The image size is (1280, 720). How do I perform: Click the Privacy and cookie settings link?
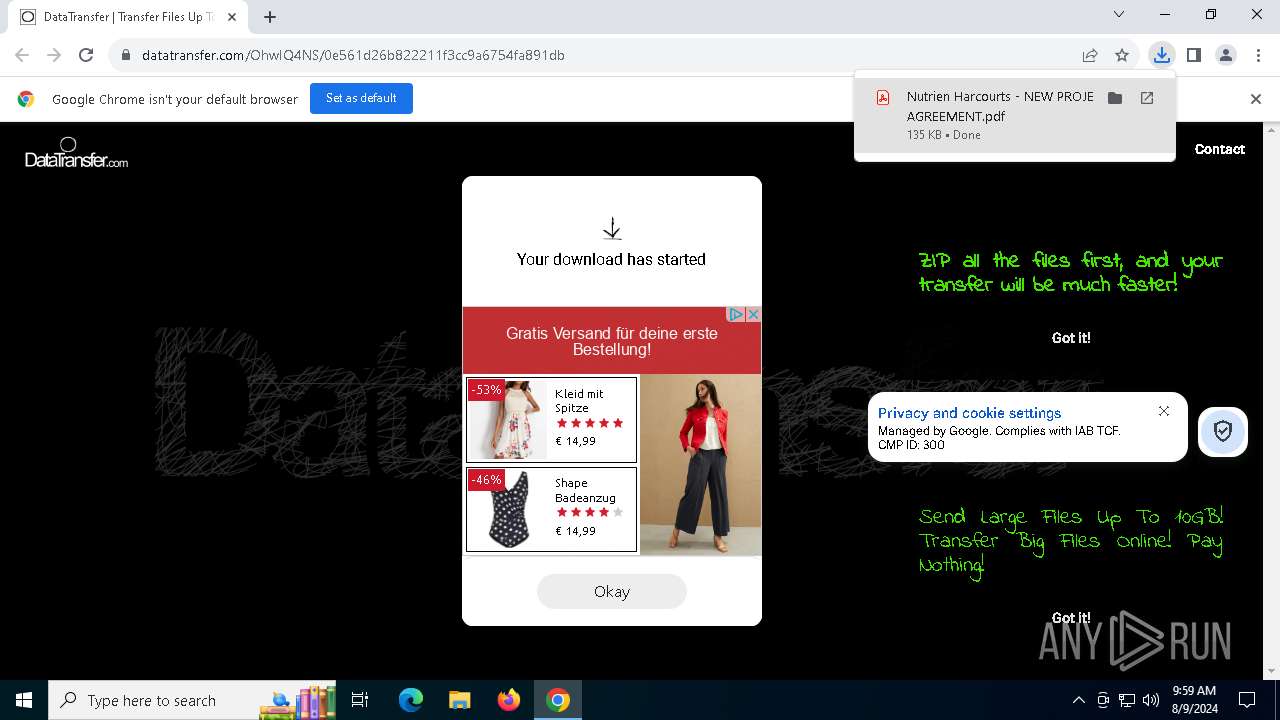[x=969, y=413]
